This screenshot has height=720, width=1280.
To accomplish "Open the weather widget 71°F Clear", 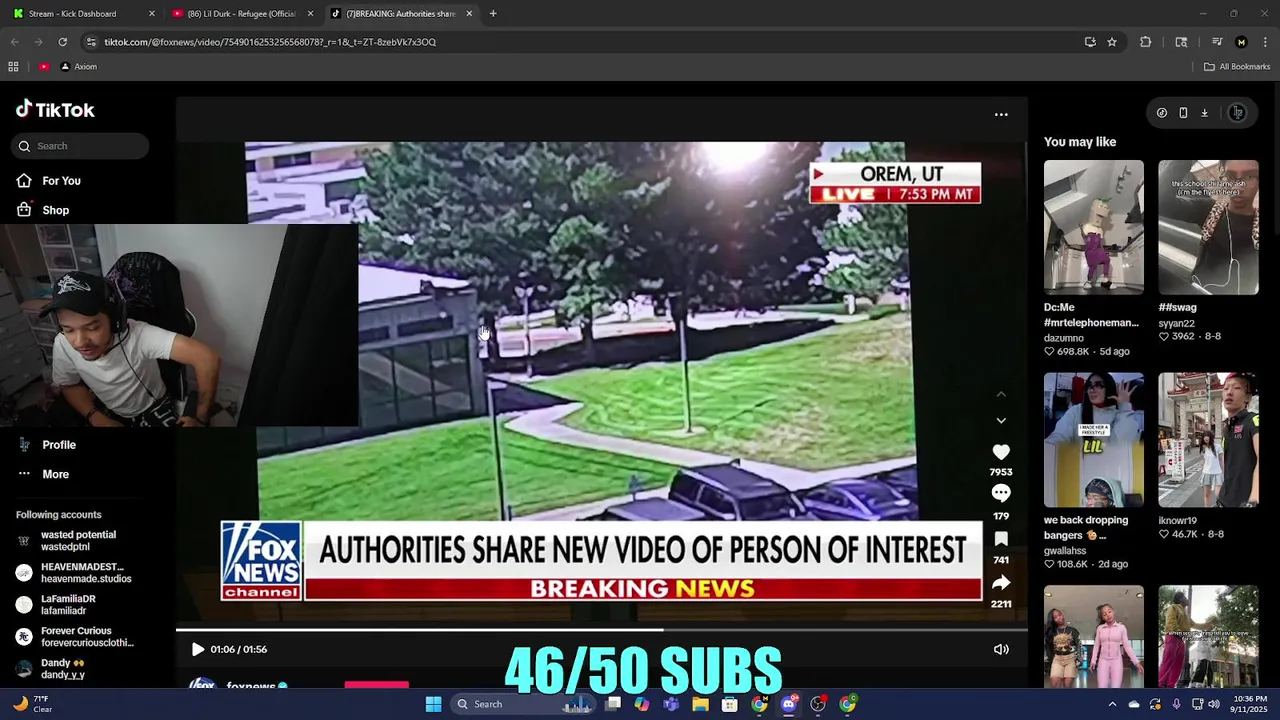I will tap(30, 704).
